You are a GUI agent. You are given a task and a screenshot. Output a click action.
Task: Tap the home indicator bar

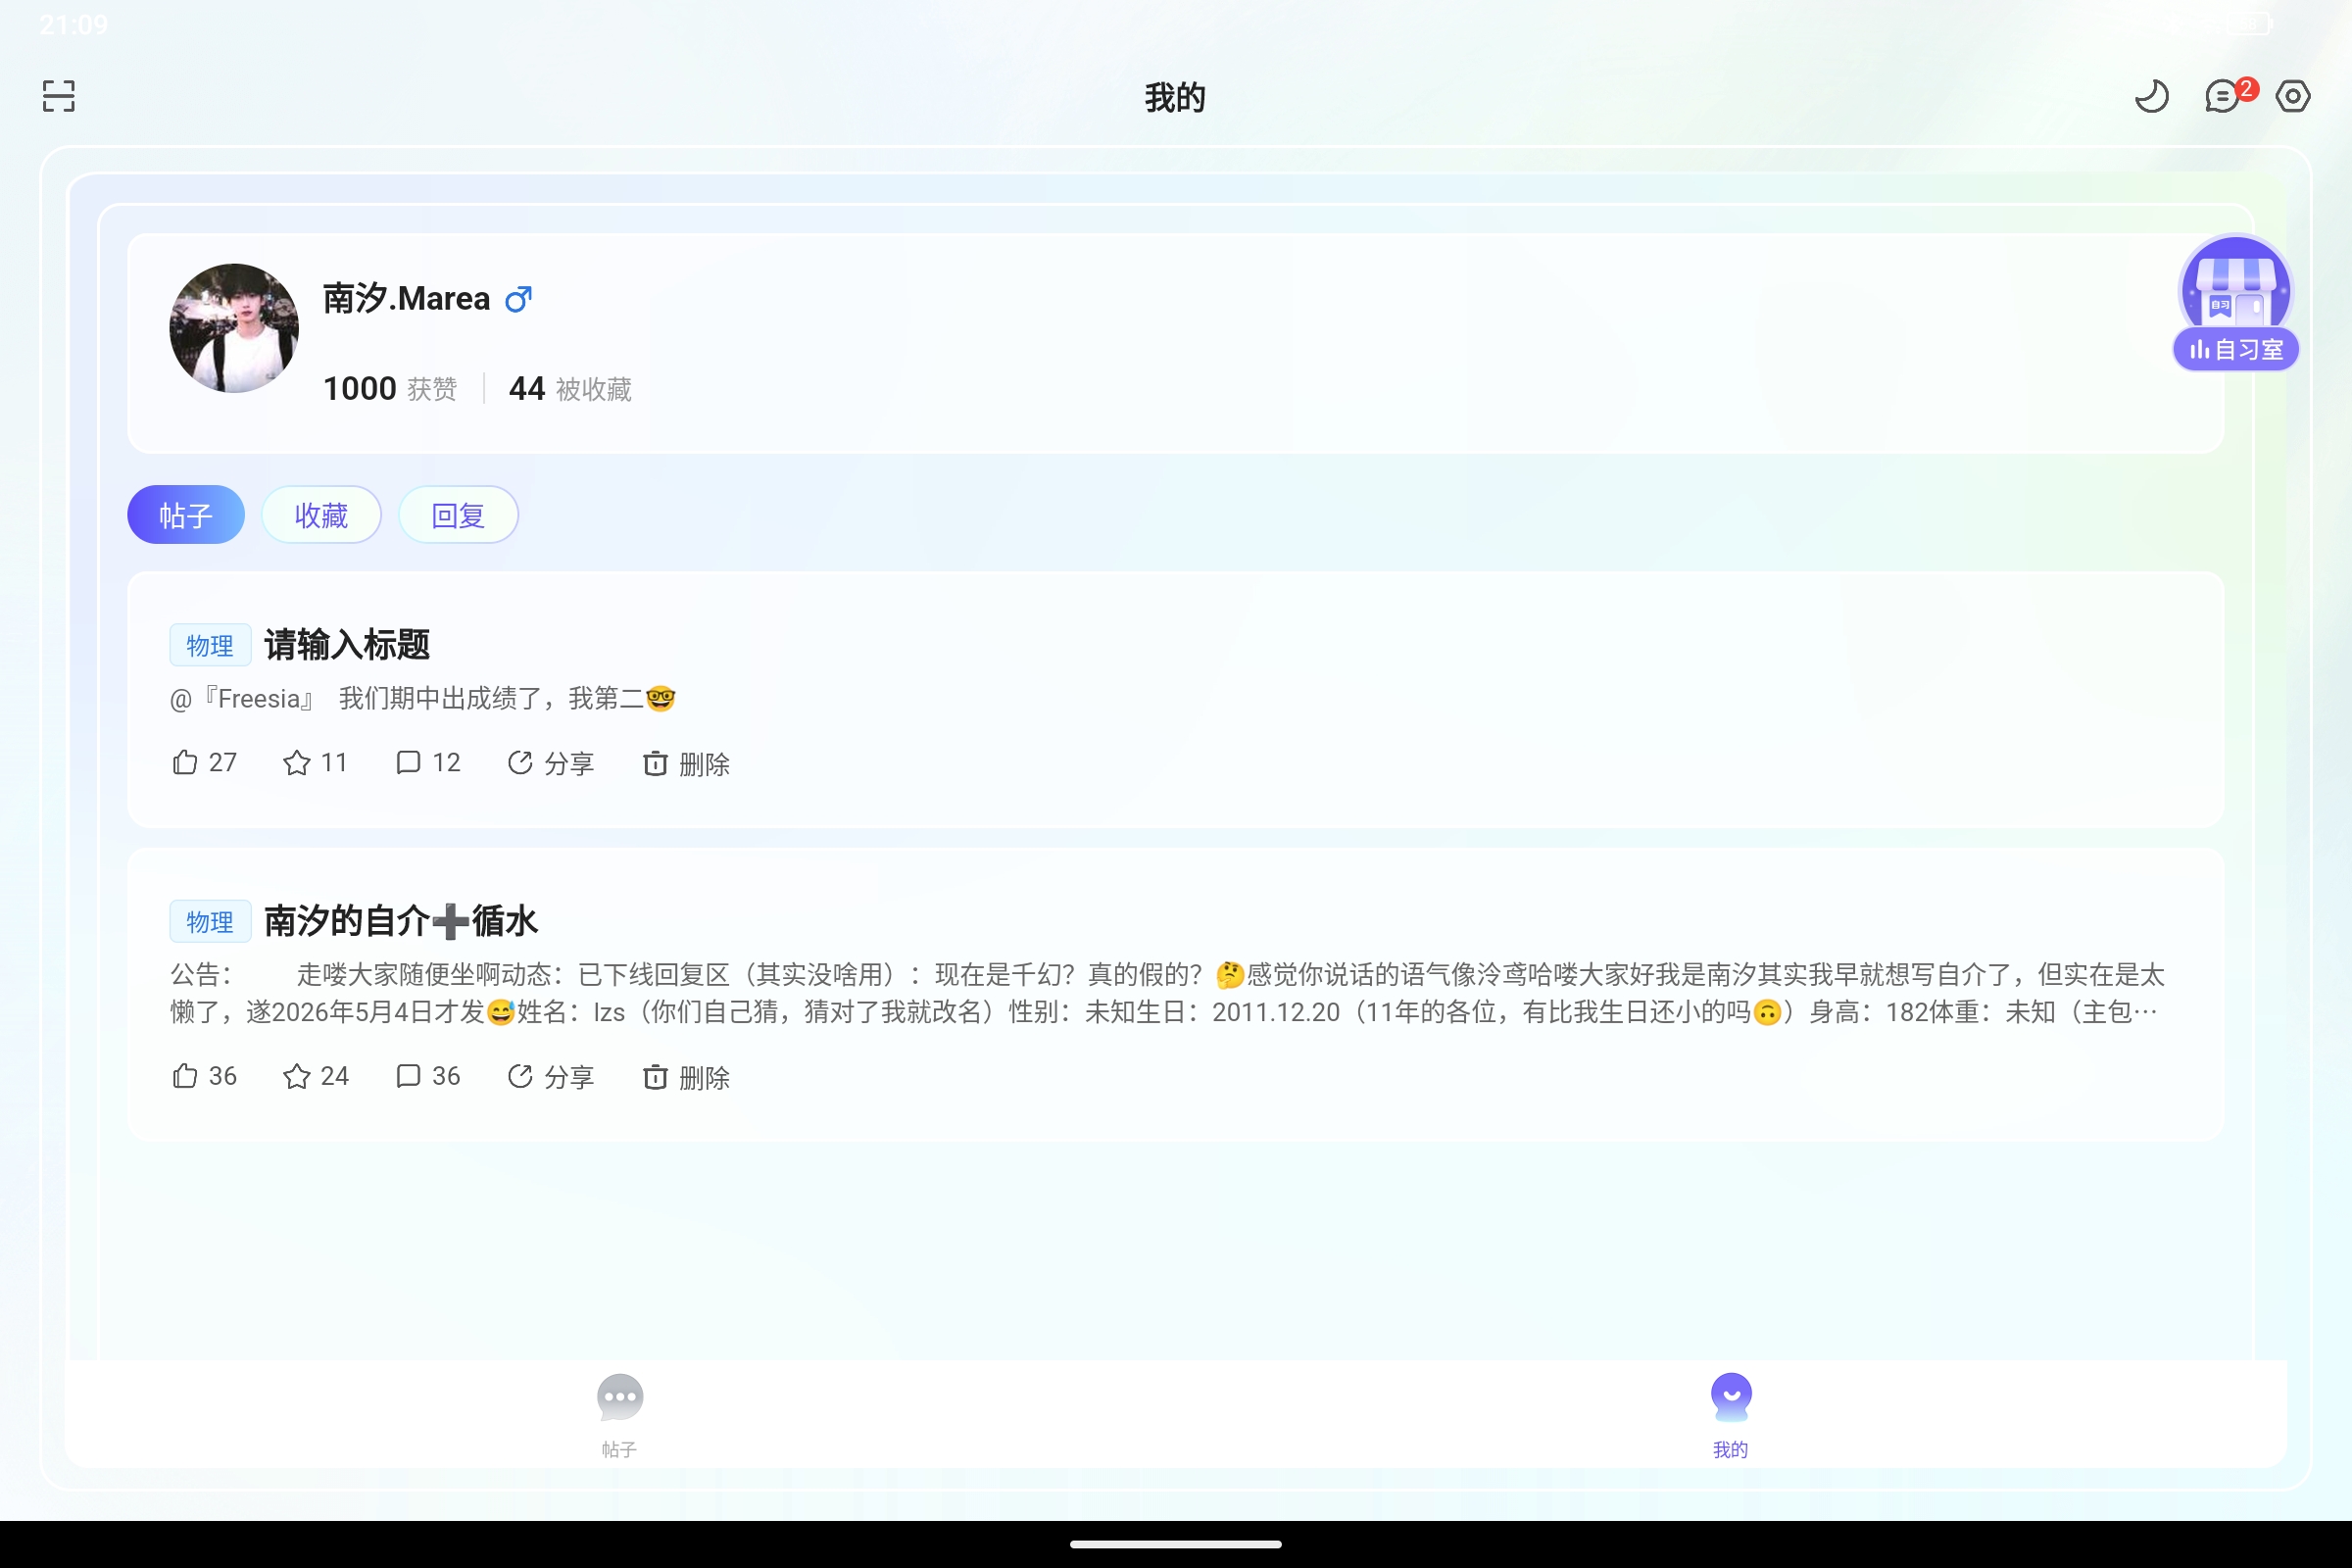click(1176, 1544)
